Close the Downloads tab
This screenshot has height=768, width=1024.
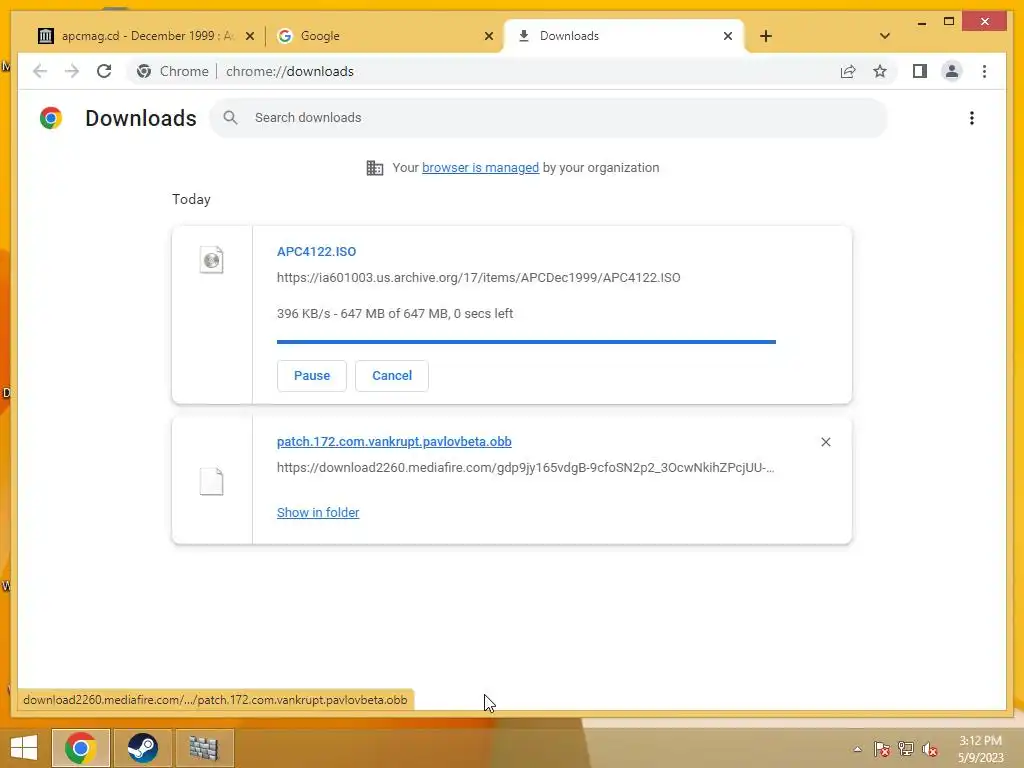728,36
